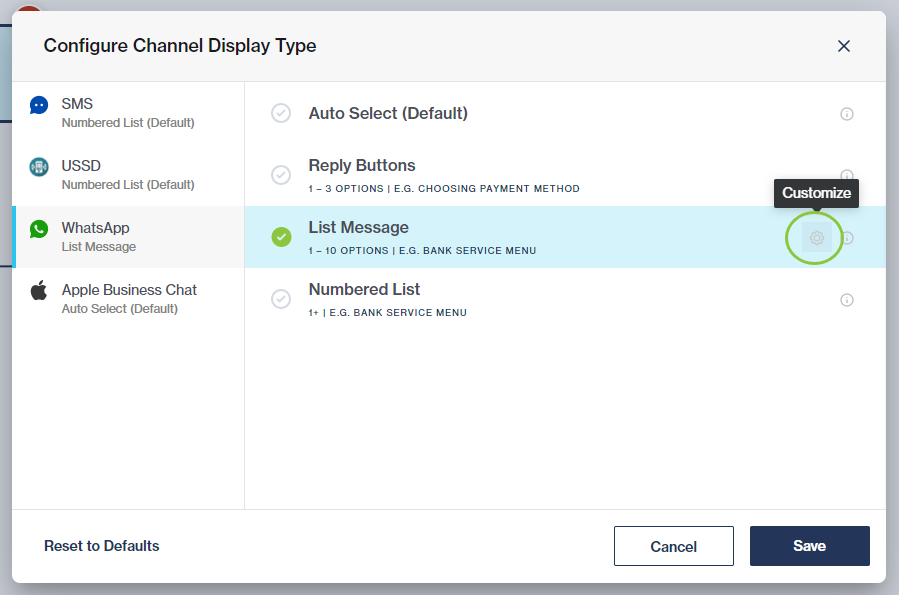Click Reset to Defaults

101,546
